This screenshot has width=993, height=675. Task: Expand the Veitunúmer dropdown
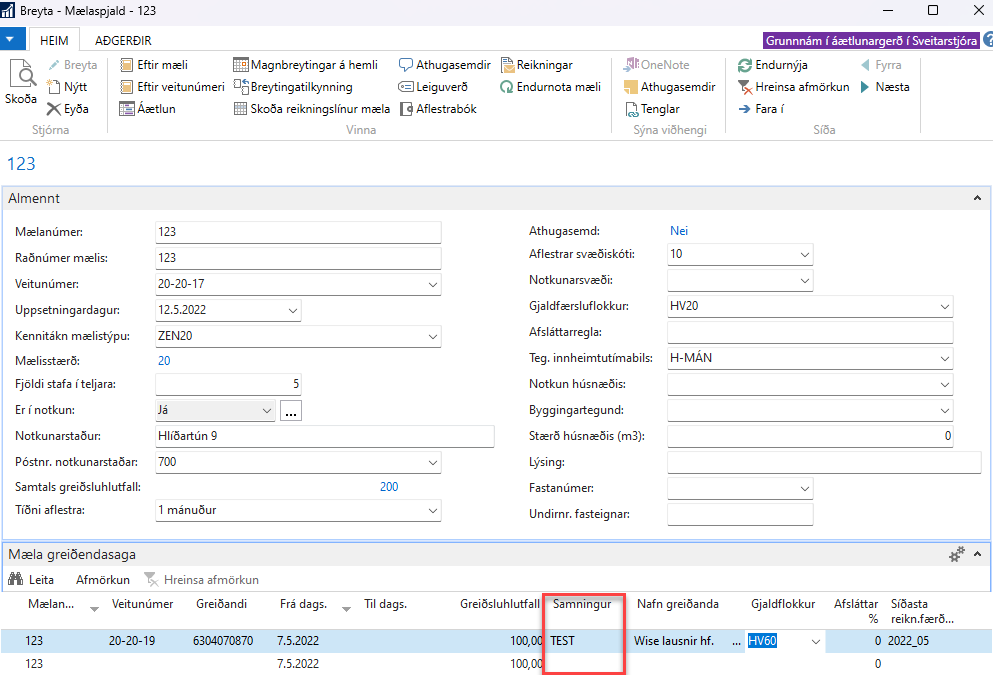[432, 285]
